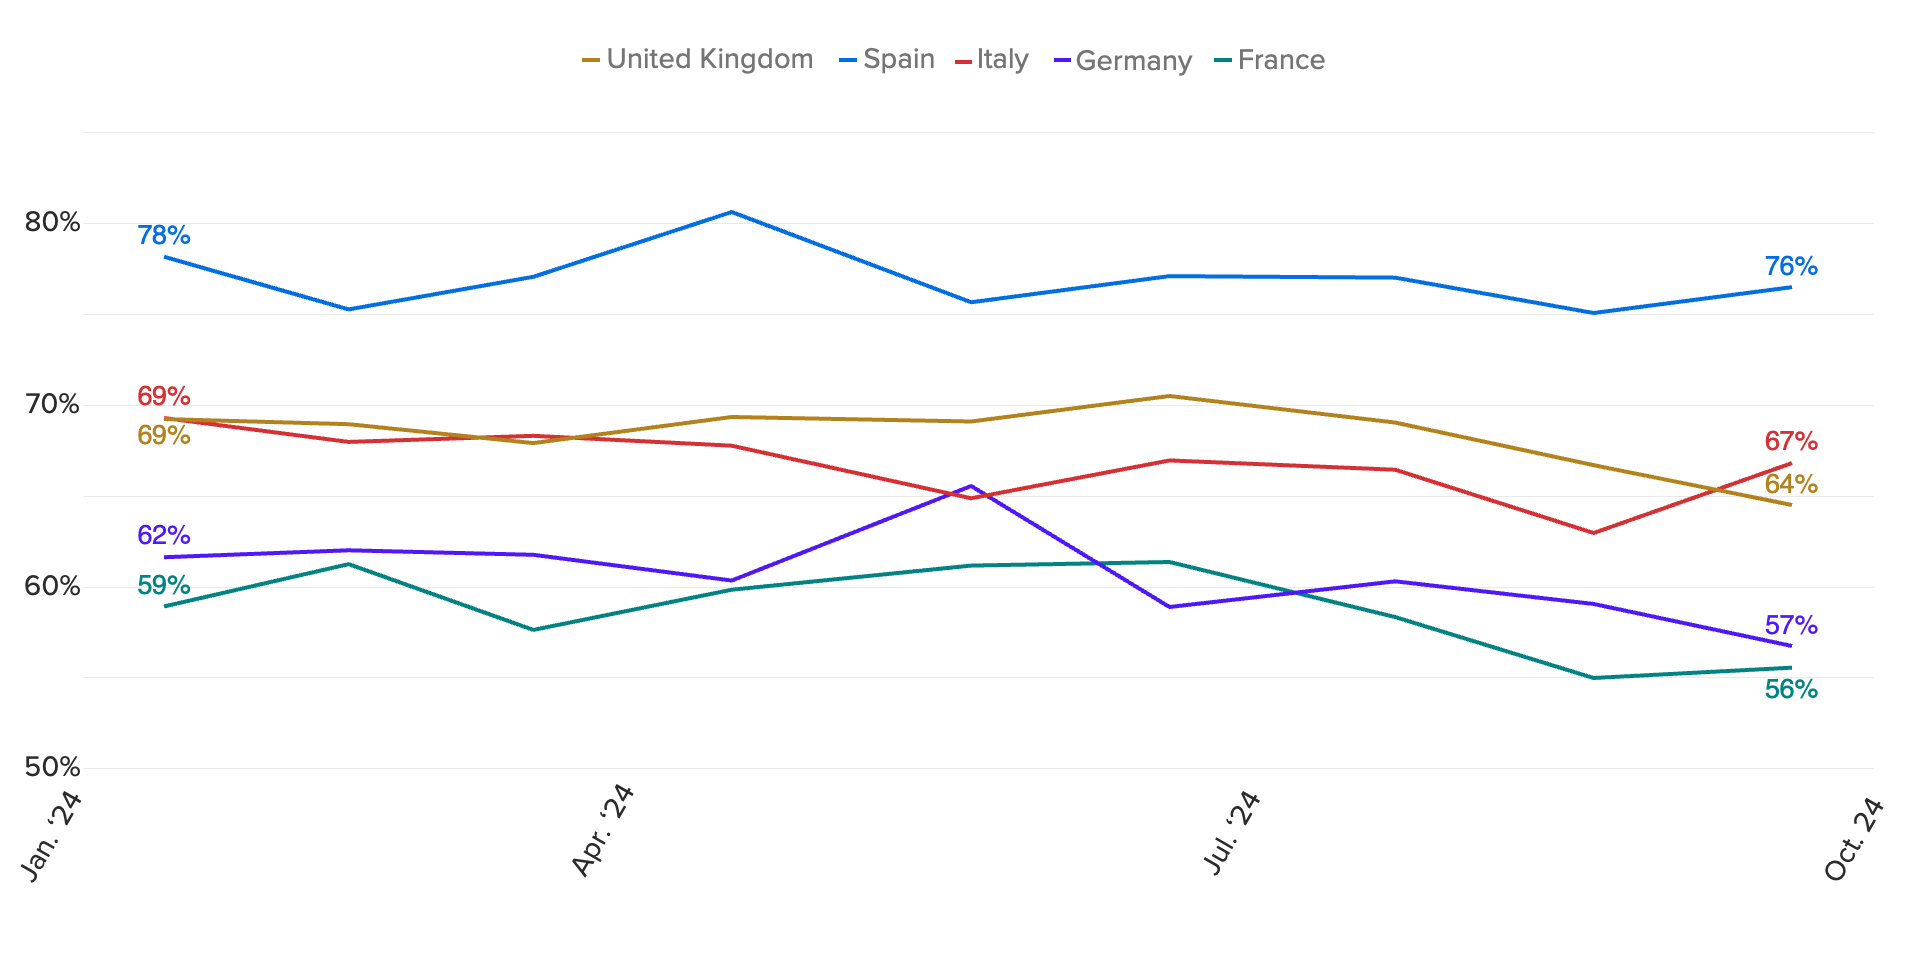
Task: Select France's 56% ending data label
Action: pos(1791,690)
